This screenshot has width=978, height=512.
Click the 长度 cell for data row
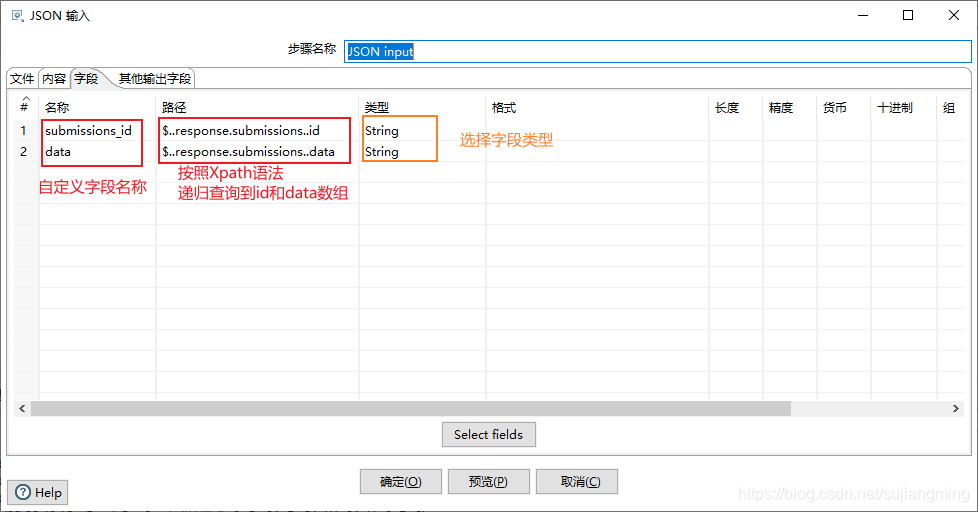coord(736,152)
